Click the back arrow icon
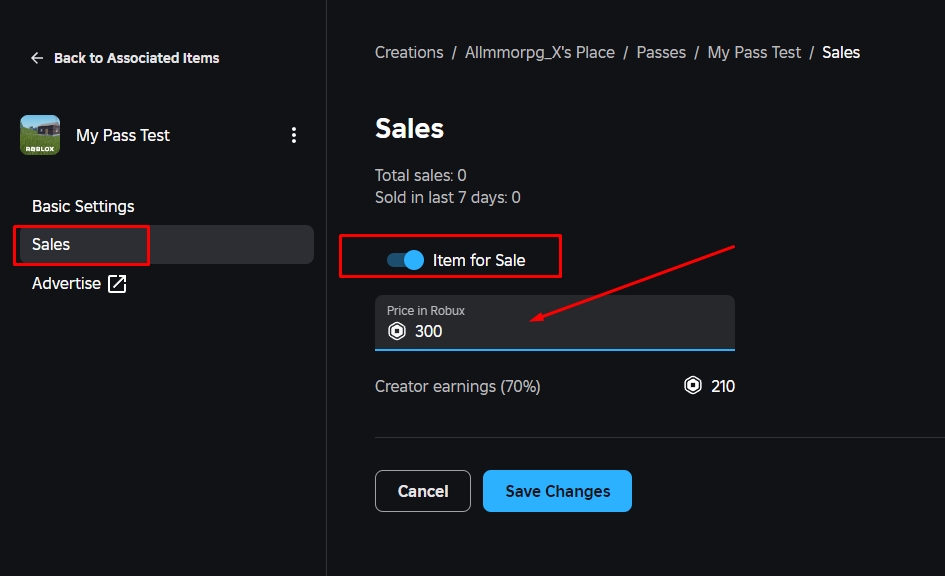The height and width of the screenshot is (576, 945). pos(37,58)
